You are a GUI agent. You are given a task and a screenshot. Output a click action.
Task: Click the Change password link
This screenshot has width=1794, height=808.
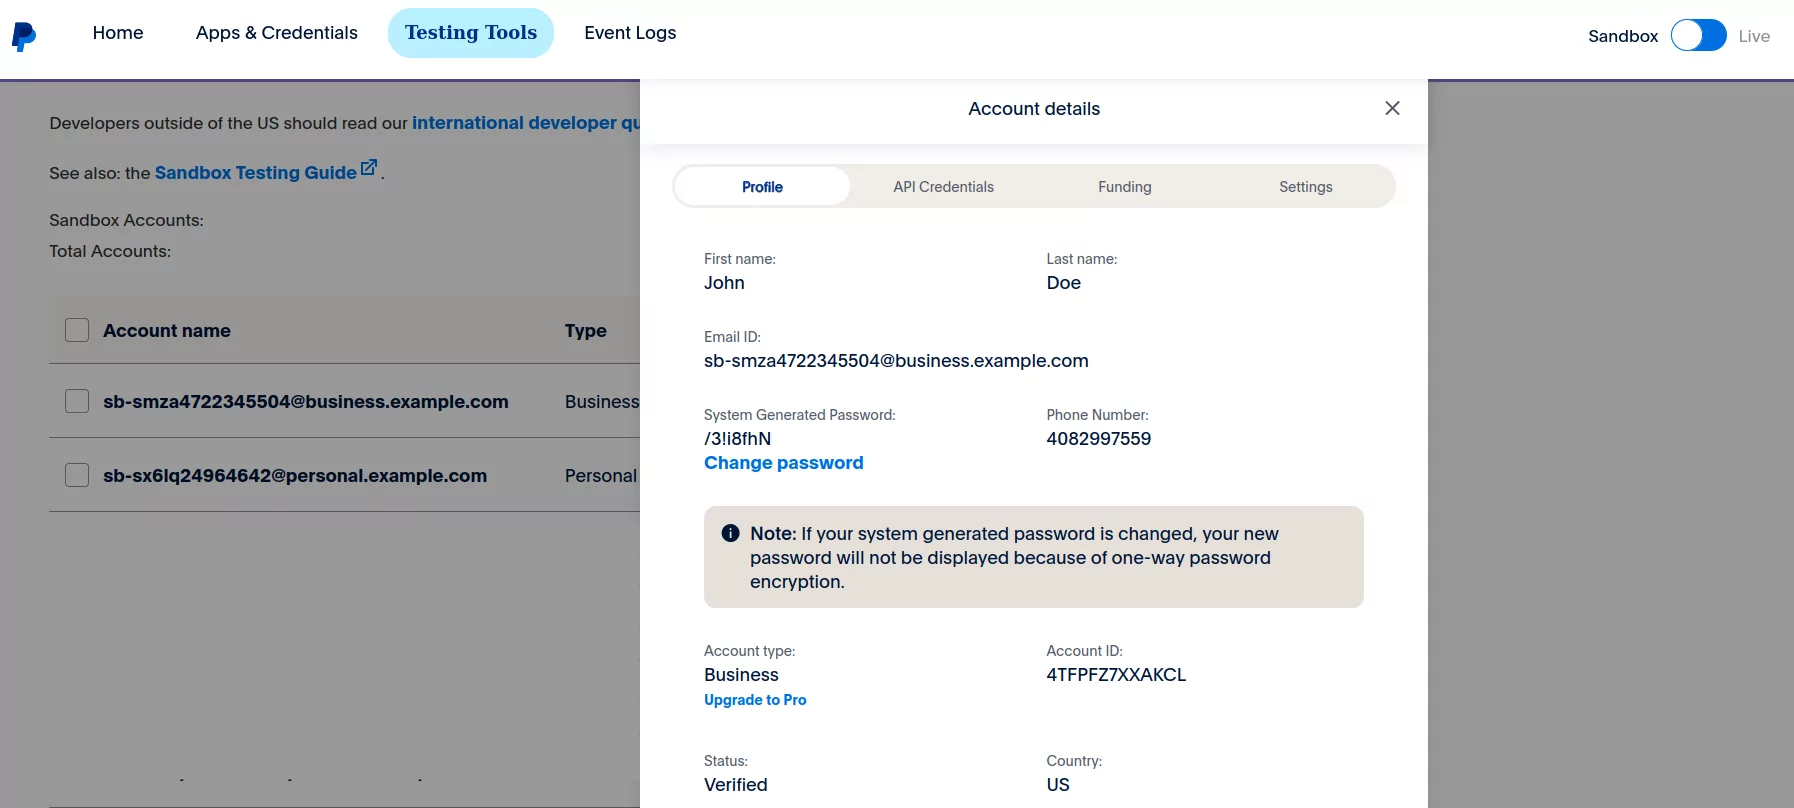[x=784, y=463]
